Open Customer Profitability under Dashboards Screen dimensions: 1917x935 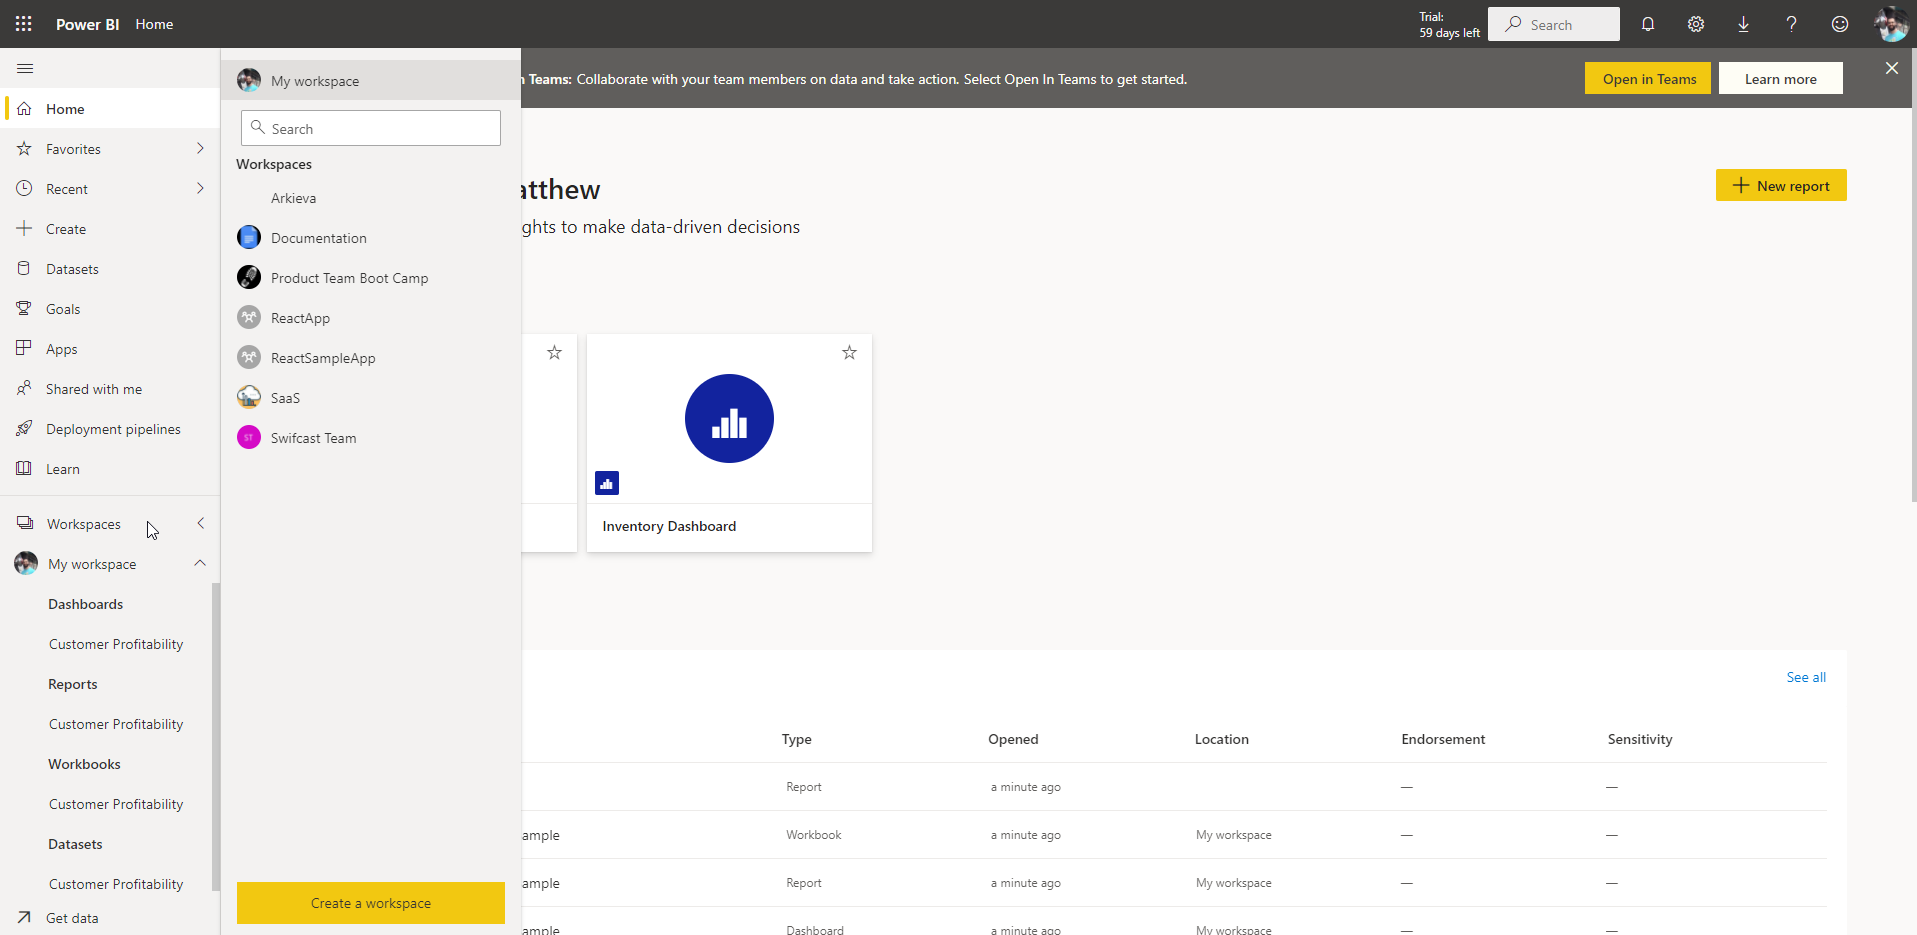click(x=116, y=644)
